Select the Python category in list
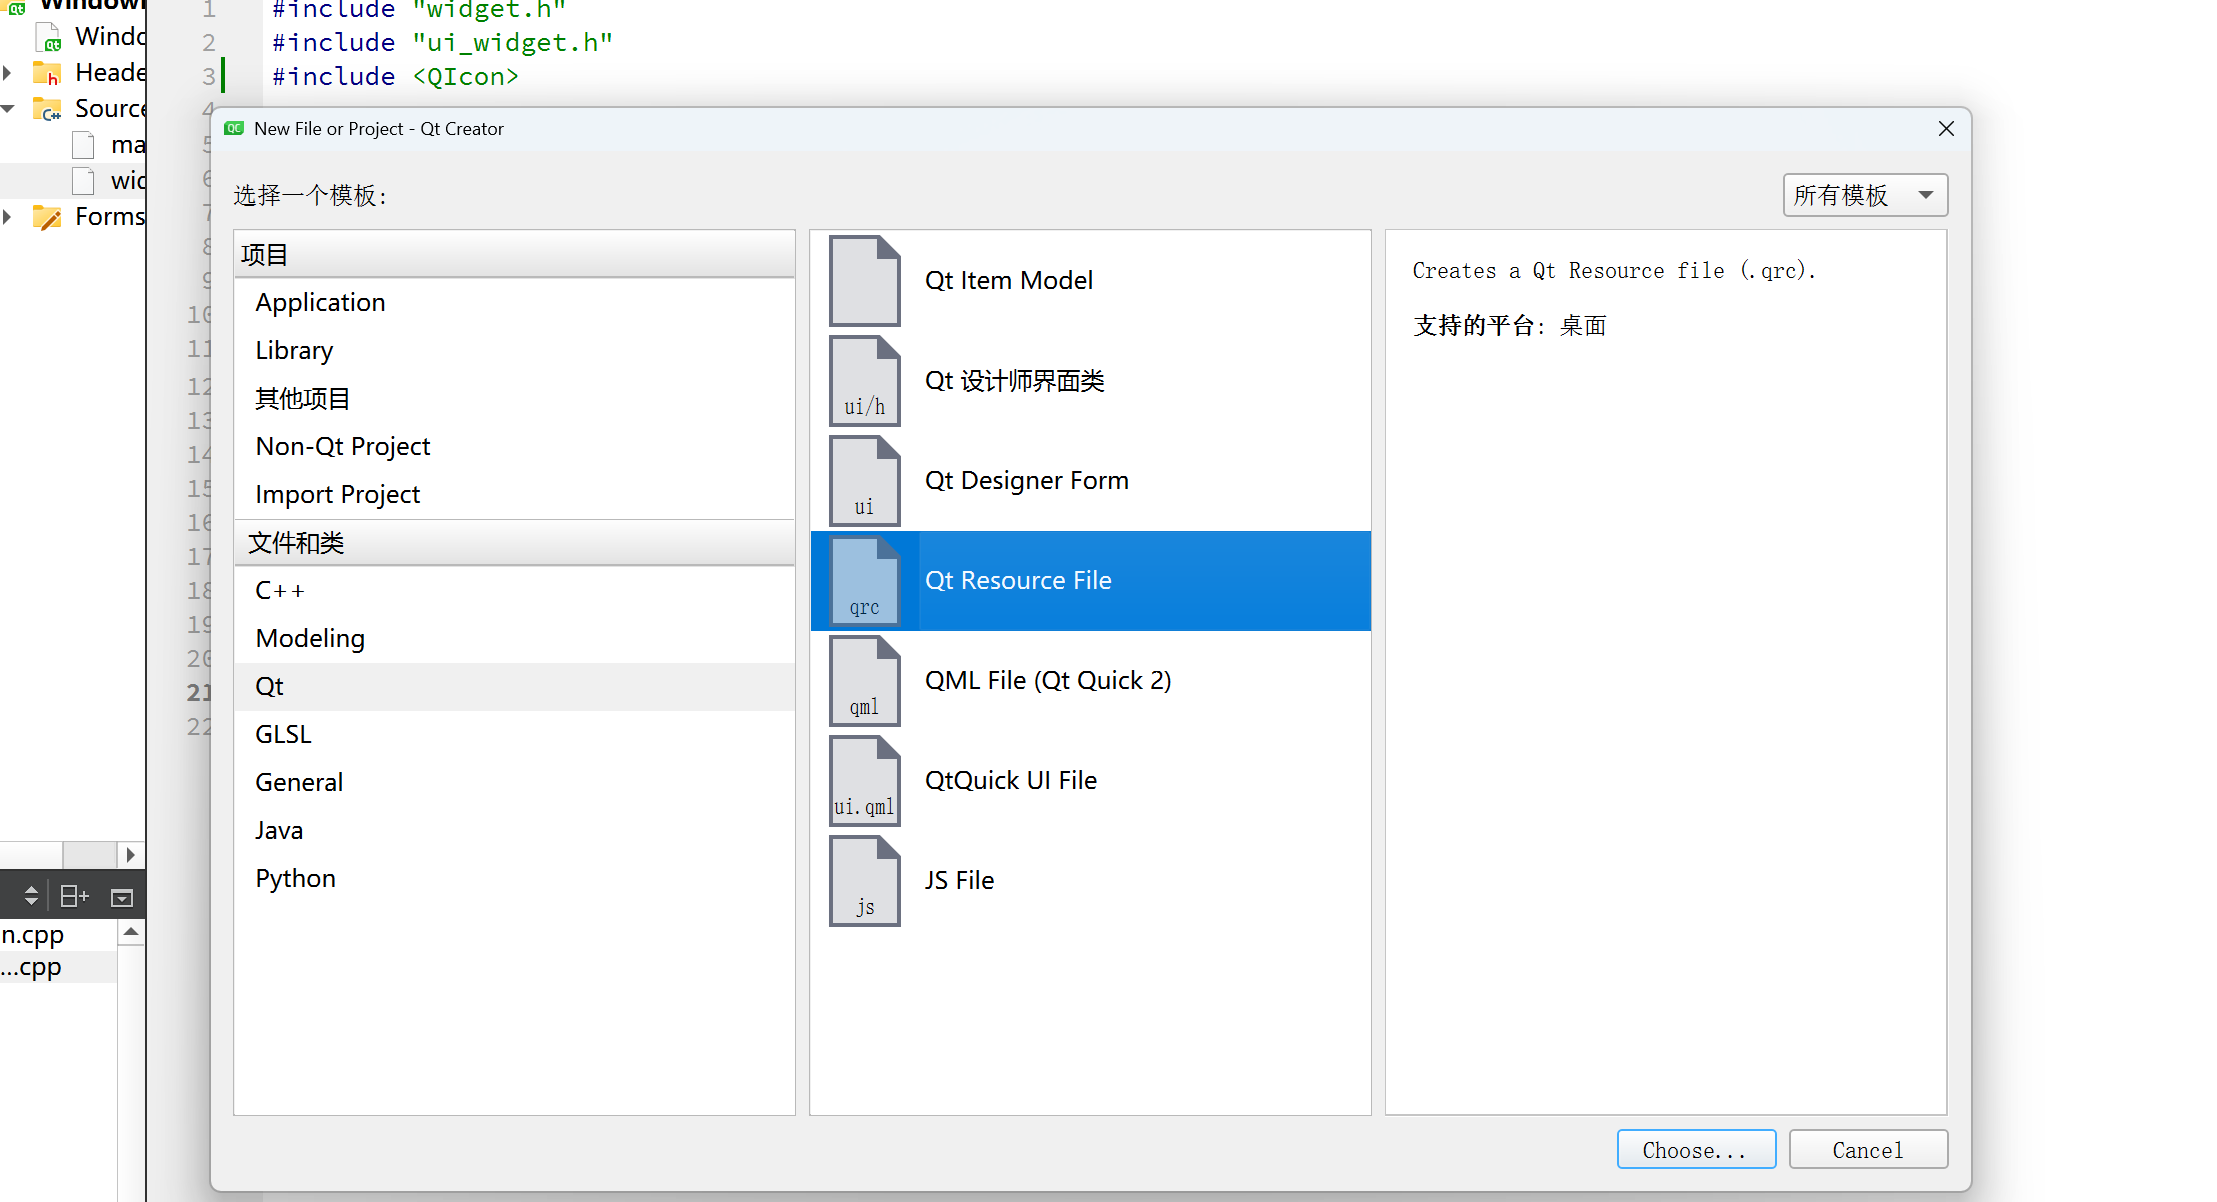This screenshot has width=2217, height=1202. (295, 879)
